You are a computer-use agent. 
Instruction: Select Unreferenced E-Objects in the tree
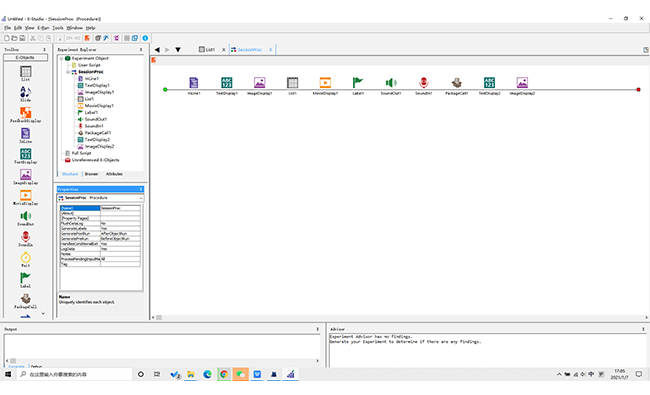95,160
